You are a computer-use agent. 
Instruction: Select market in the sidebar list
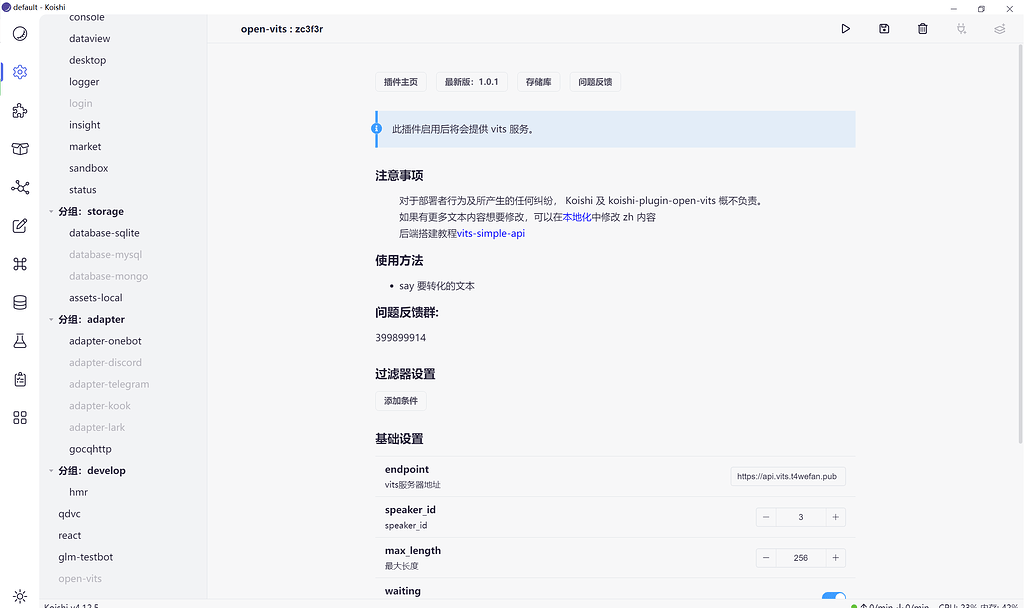(x=85, y=146)
